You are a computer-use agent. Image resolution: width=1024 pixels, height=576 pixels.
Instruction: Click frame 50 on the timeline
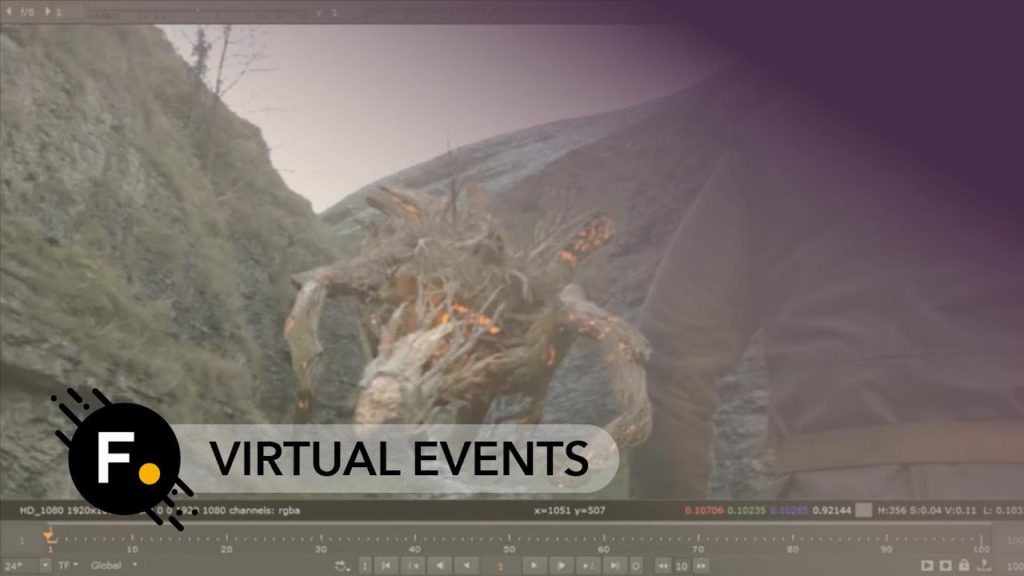point(509,540)
